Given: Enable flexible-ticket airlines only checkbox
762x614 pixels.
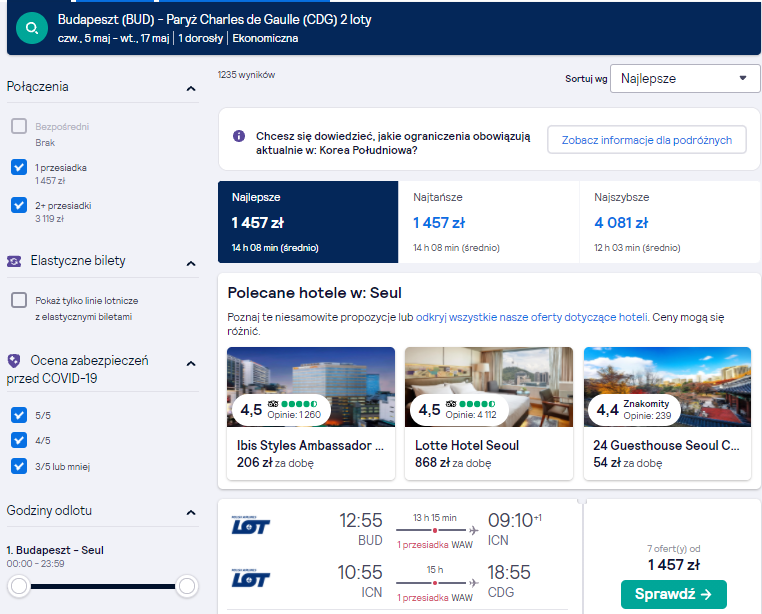Looking at the screenshot, I should (x=19, y=300).
